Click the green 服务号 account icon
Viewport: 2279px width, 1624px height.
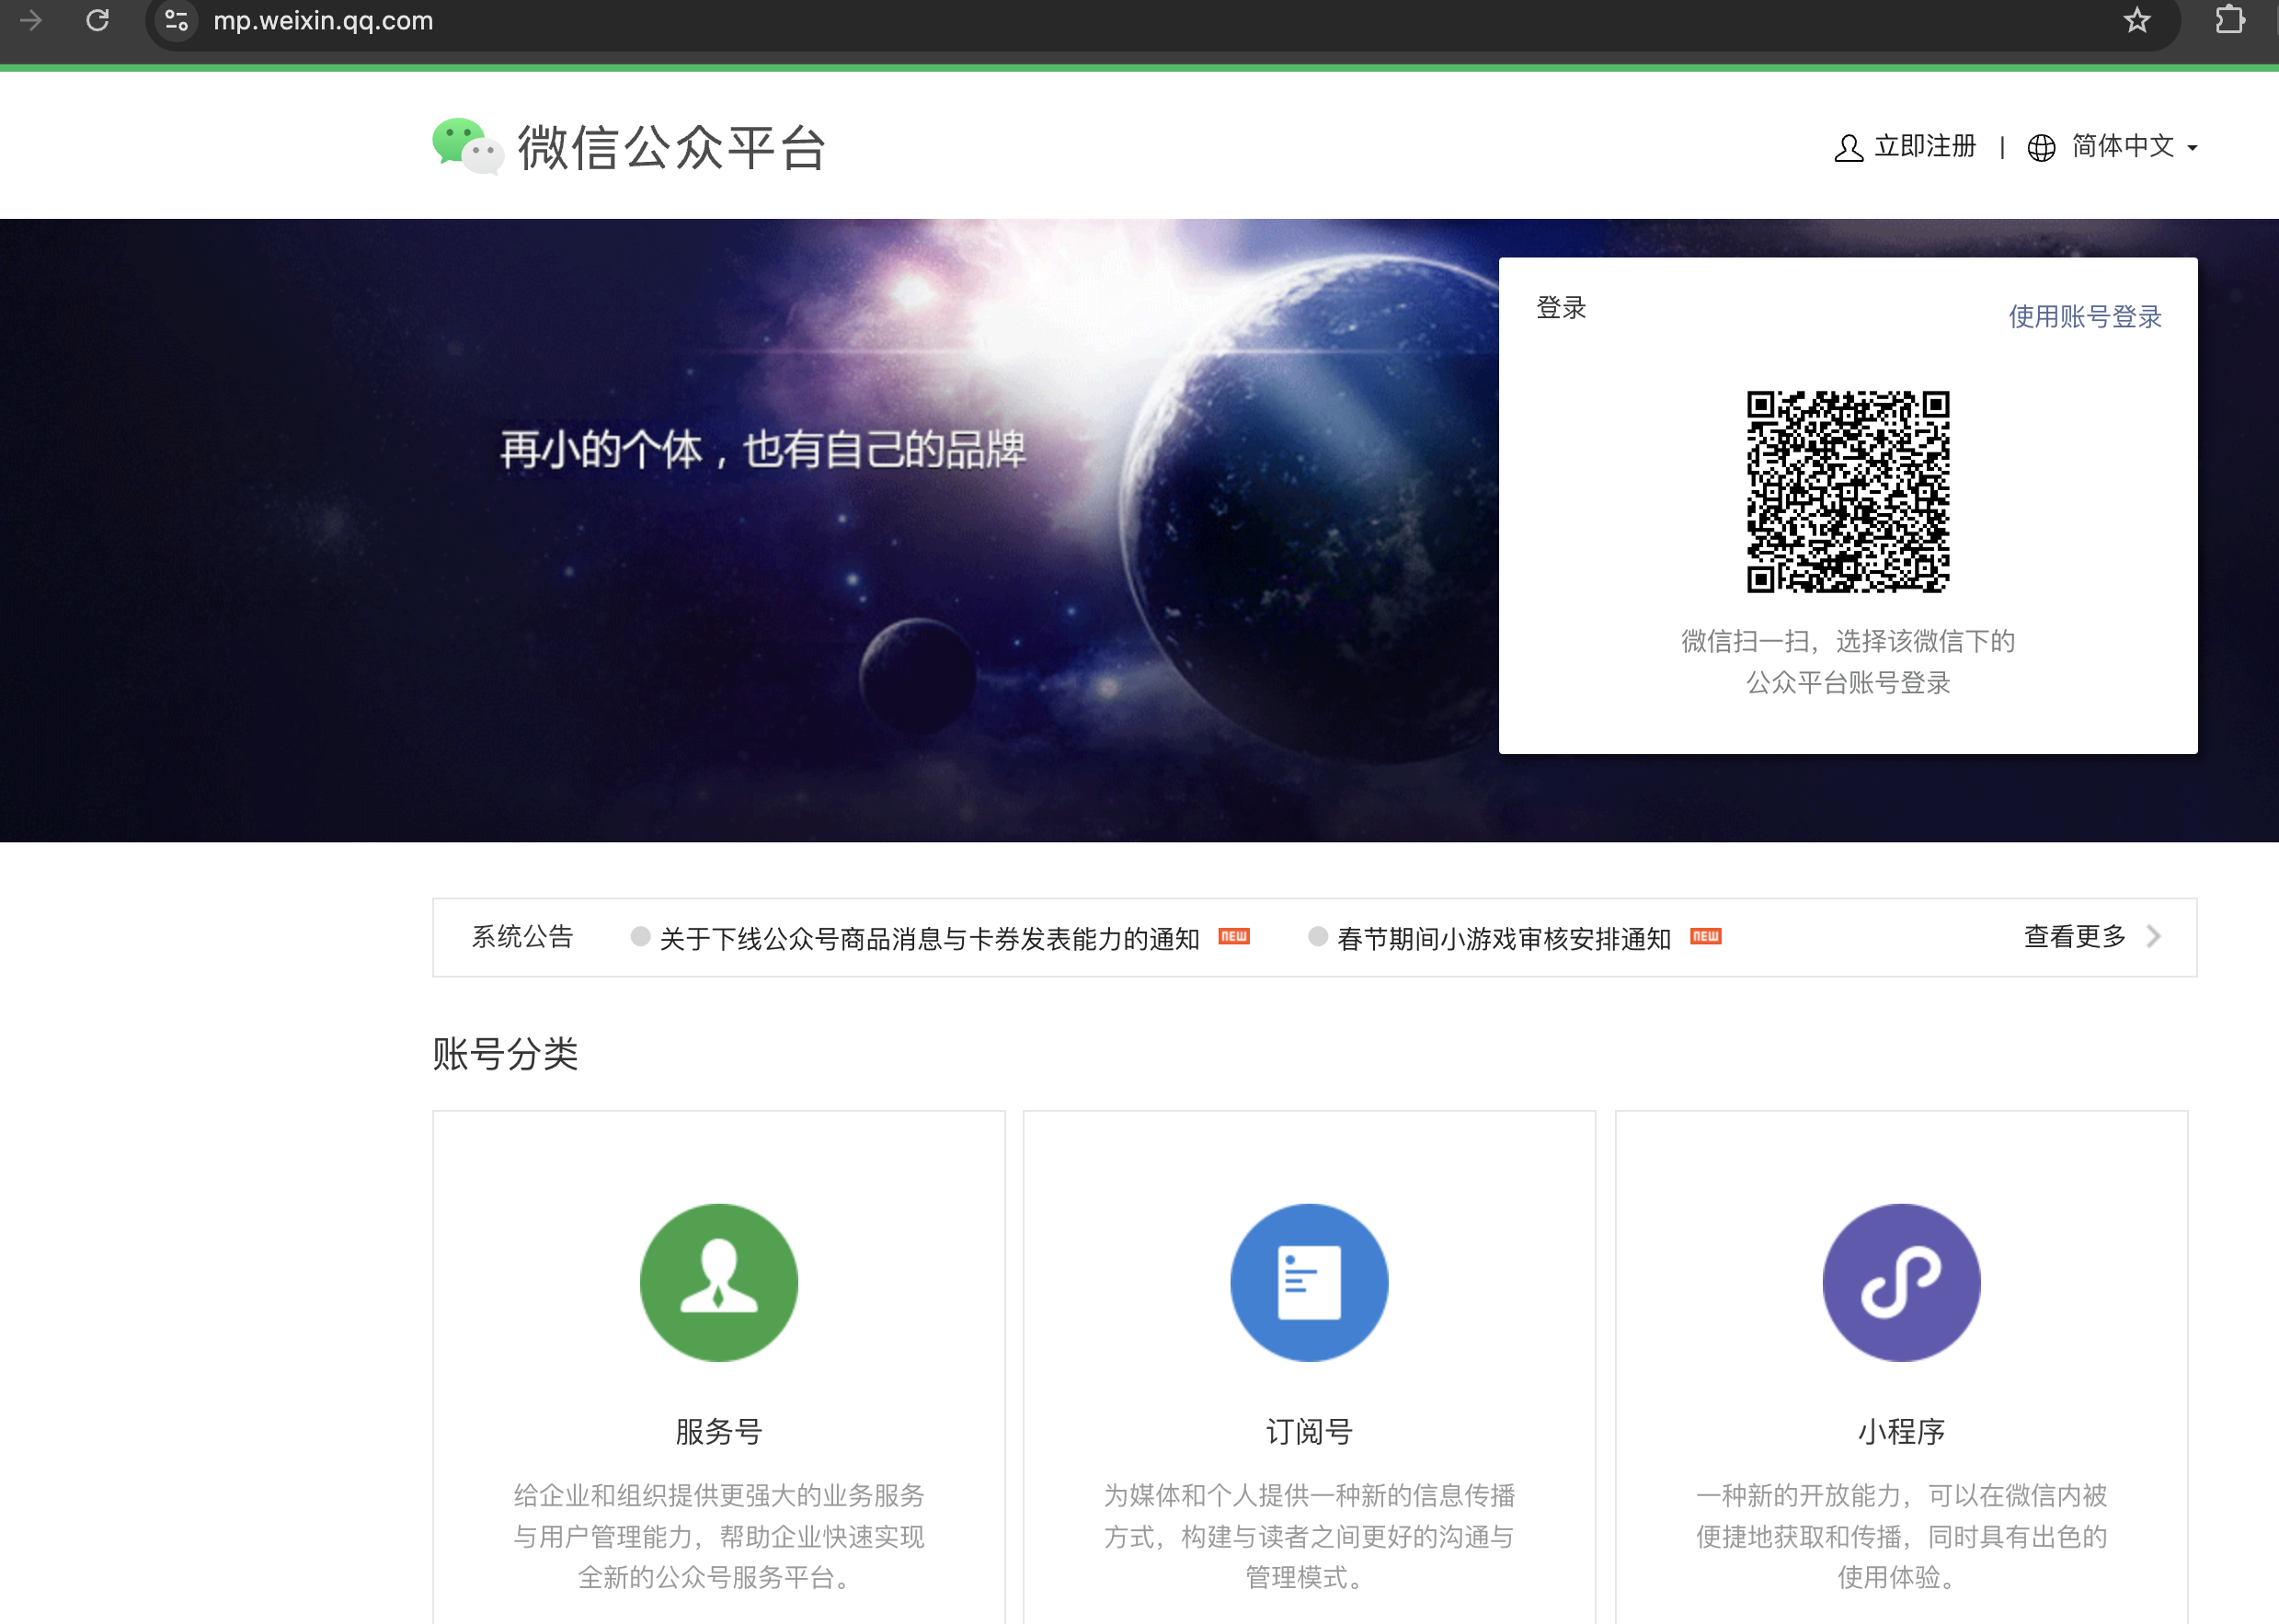click(x=718, y=1282)
